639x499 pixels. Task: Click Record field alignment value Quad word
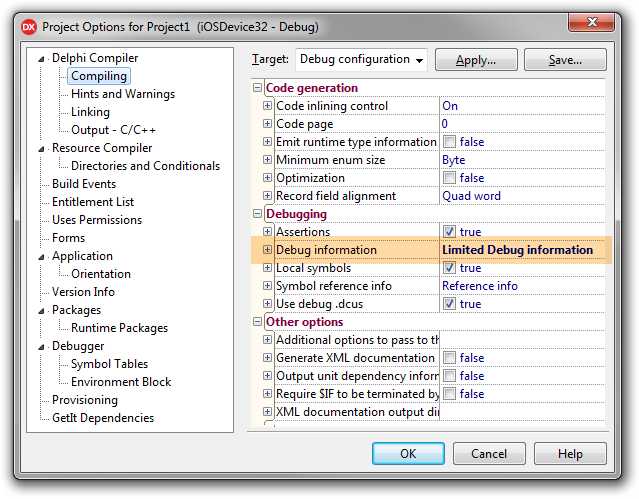[472, 196]
